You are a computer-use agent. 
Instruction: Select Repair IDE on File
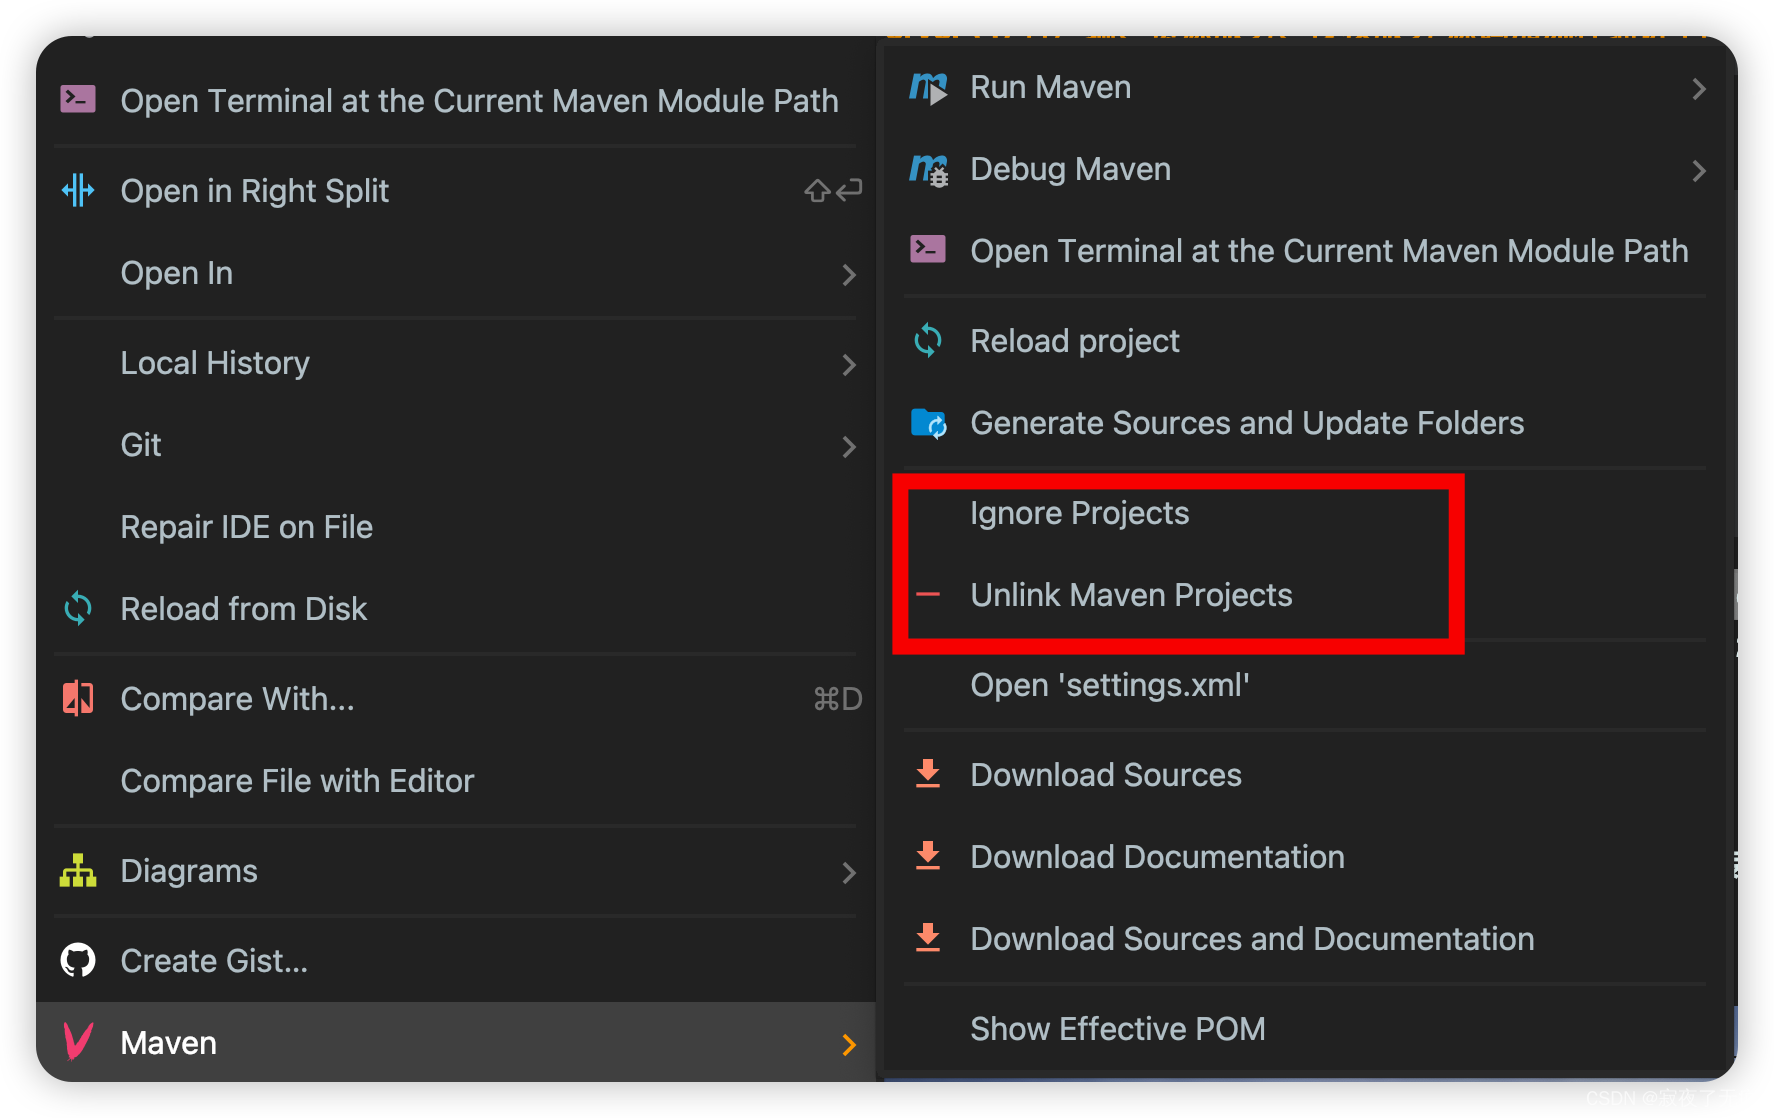tap(456, 526)
